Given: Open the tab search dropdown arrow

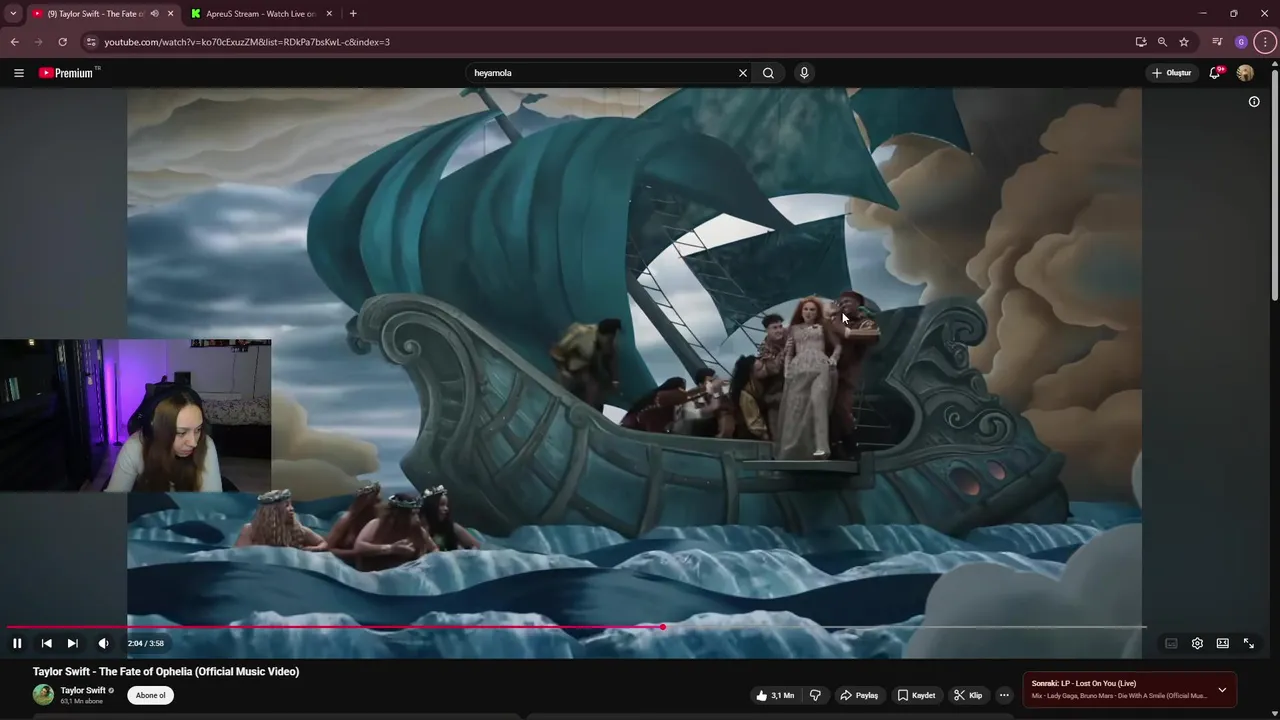Looking at the screenshot, I should click(x=13, y=14).
